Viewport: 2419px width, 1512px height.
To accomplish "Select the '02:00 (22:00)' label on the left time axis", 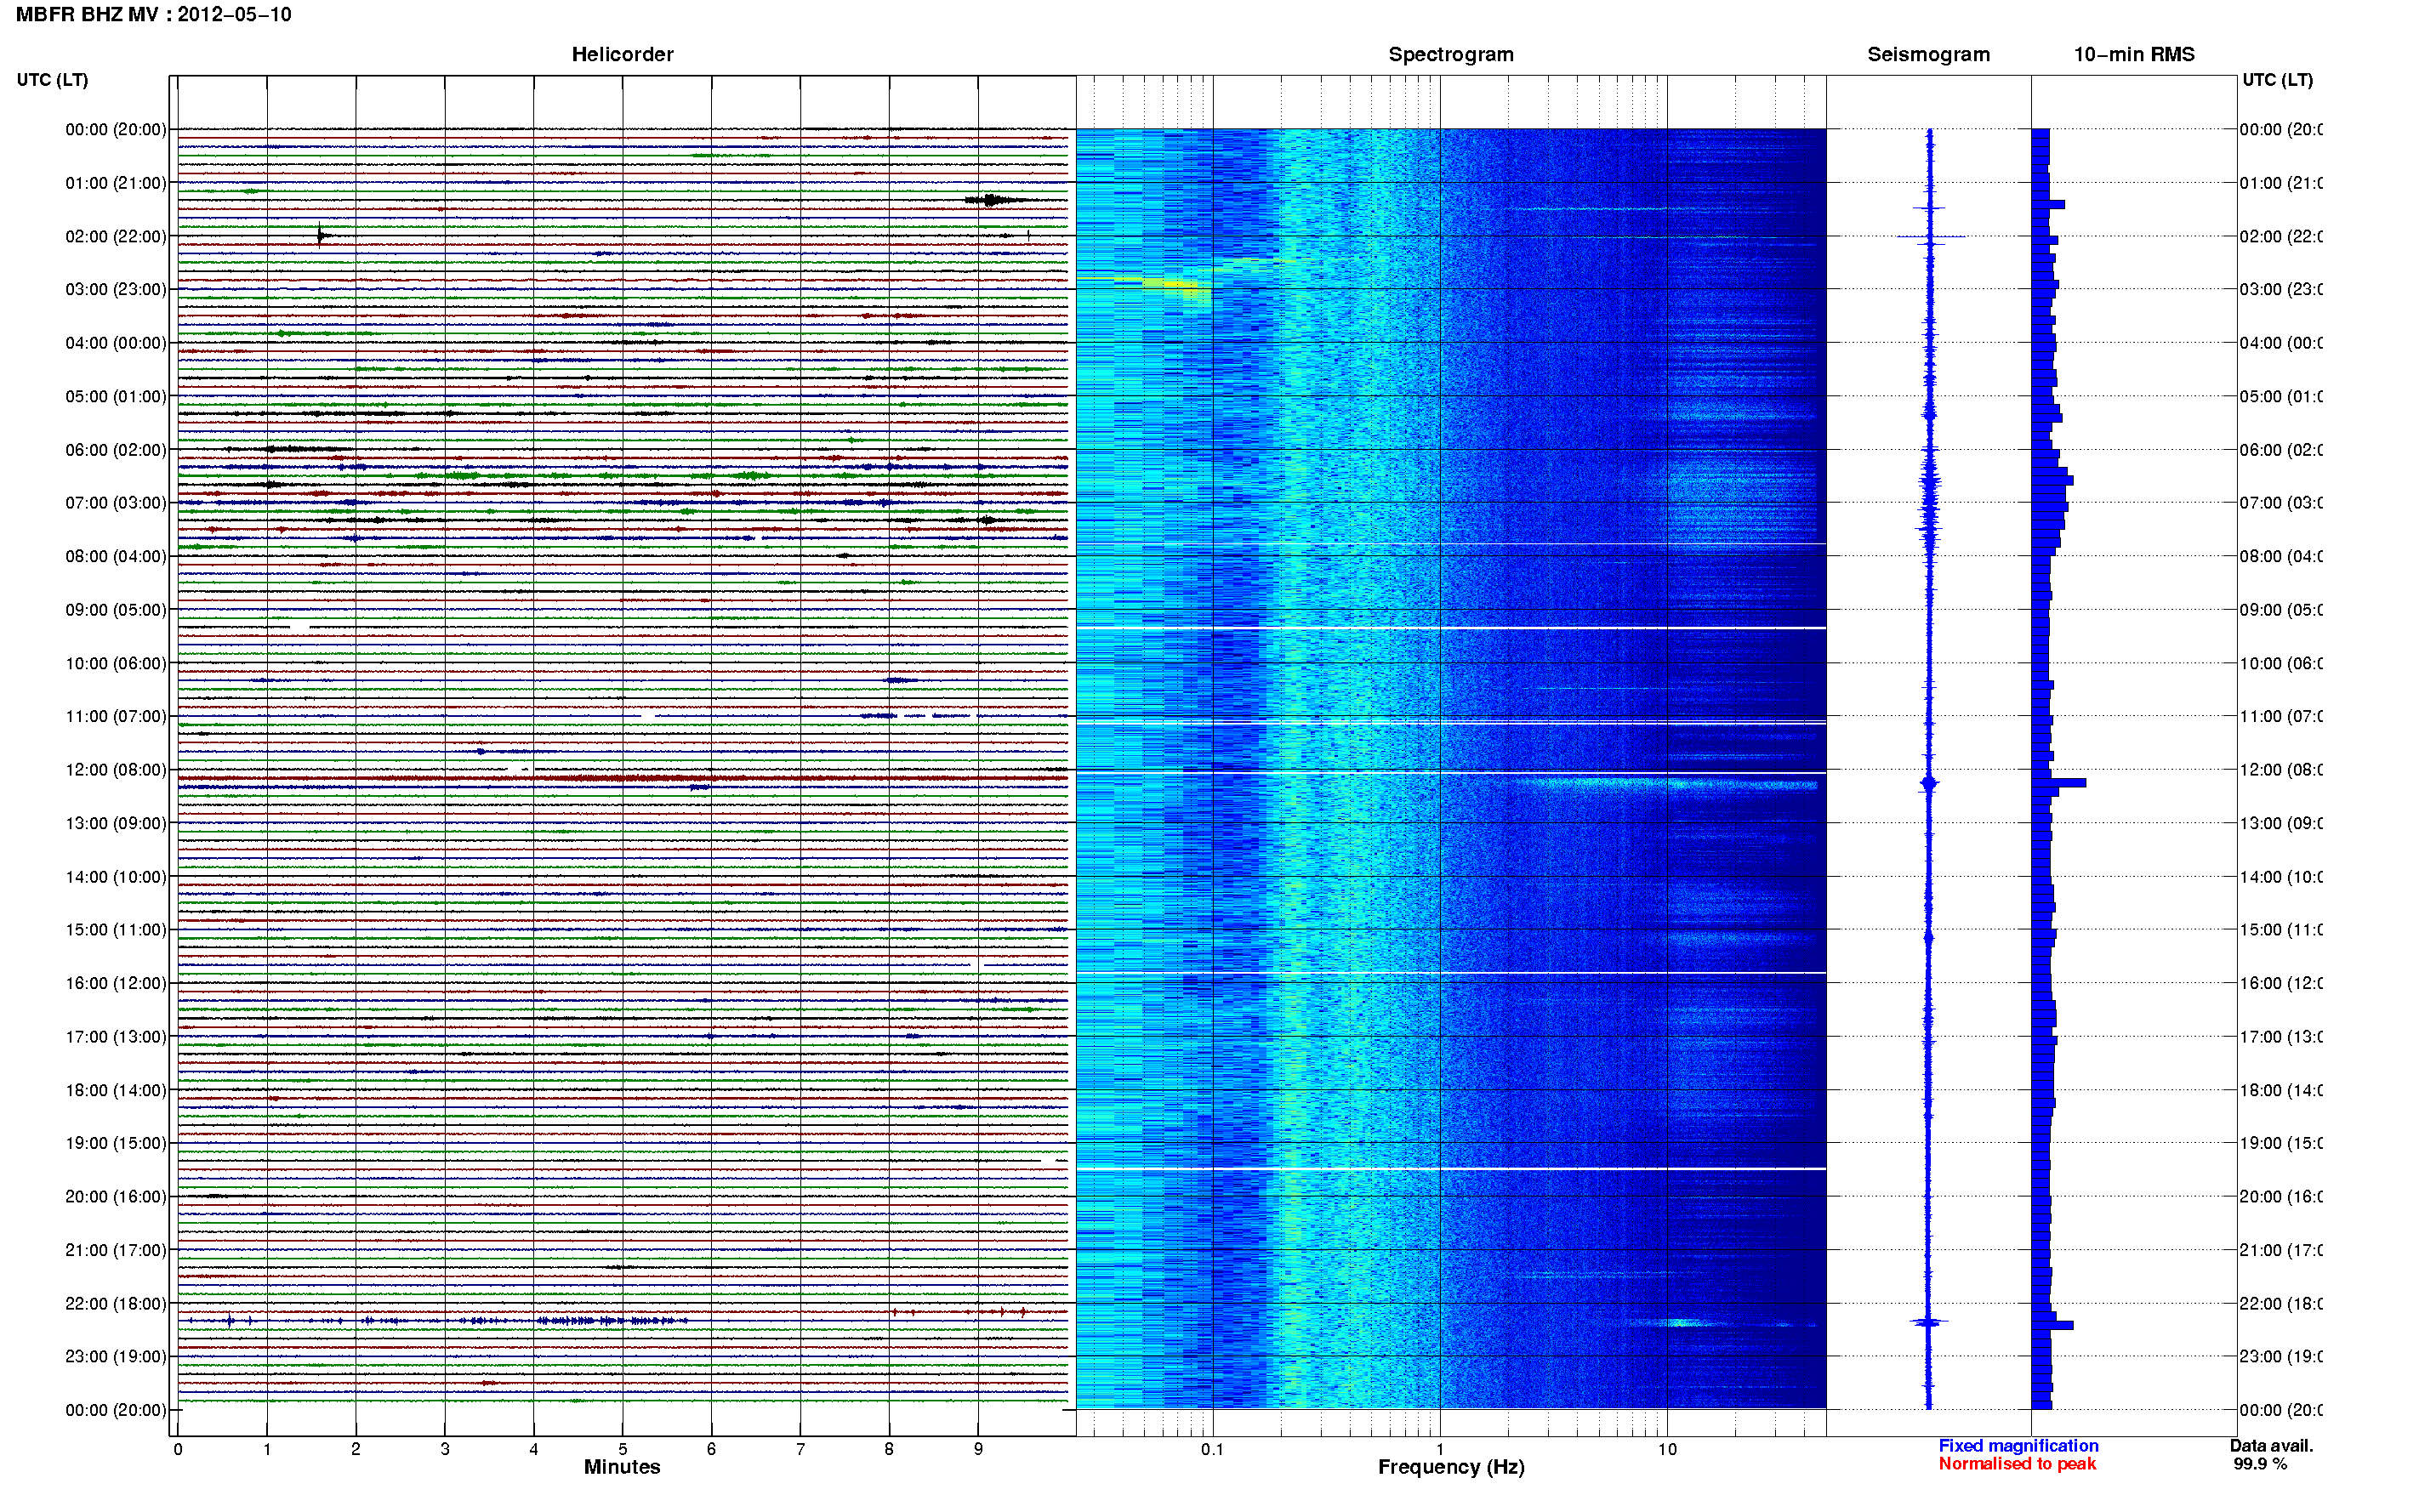I will (116, 237).
